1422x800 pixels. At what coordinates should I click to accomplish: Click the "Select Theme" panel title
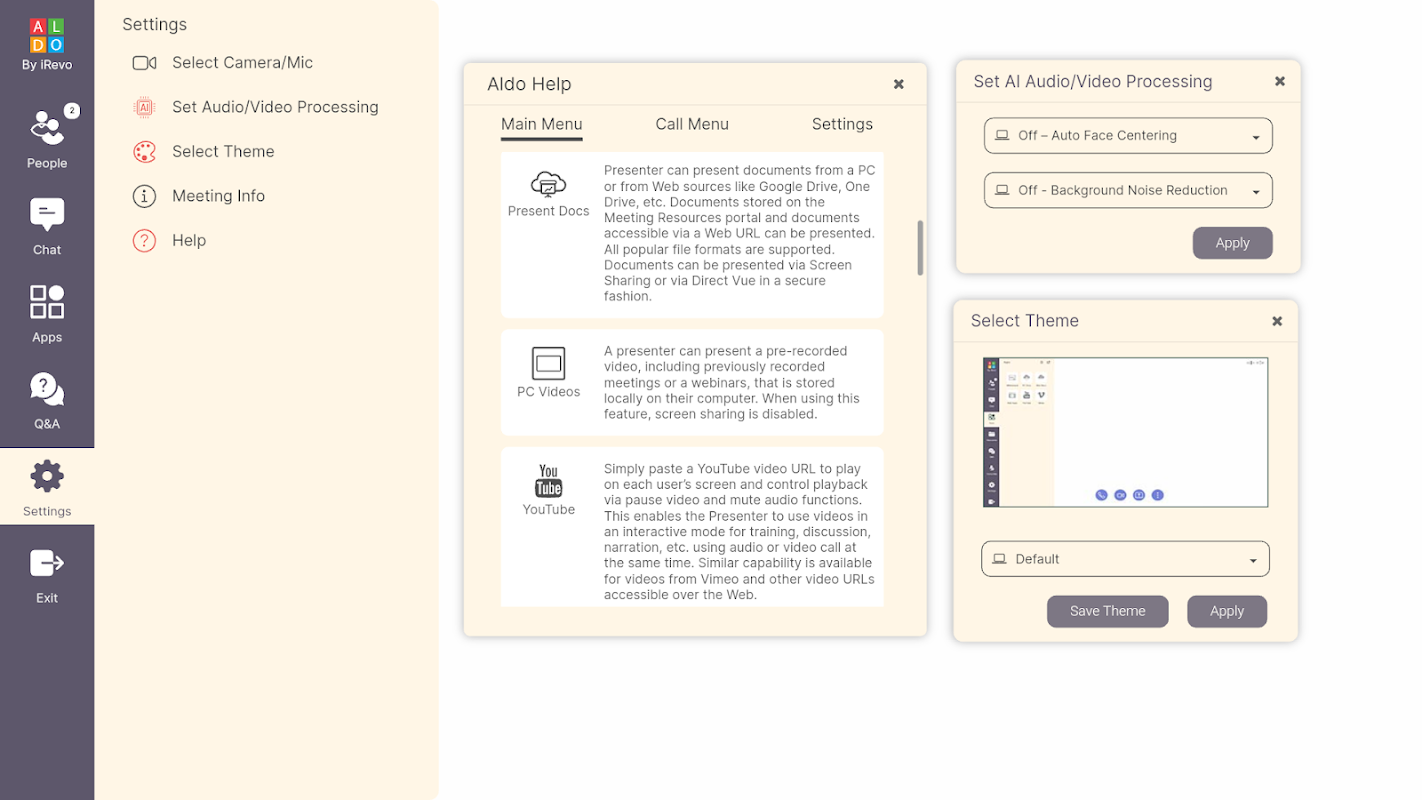[1025, 321]
